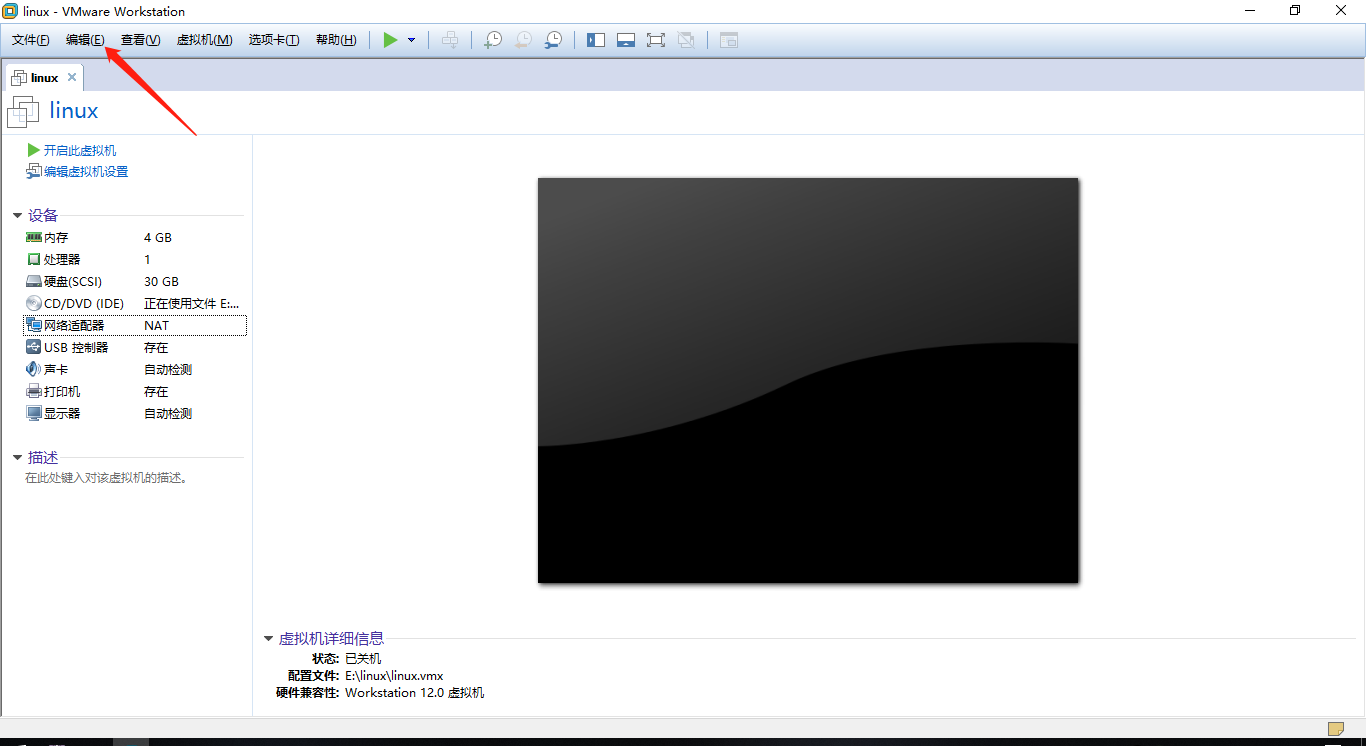Select the 网络适配器 device row
Screen dimensions: 1366x746
pos(135,326)
